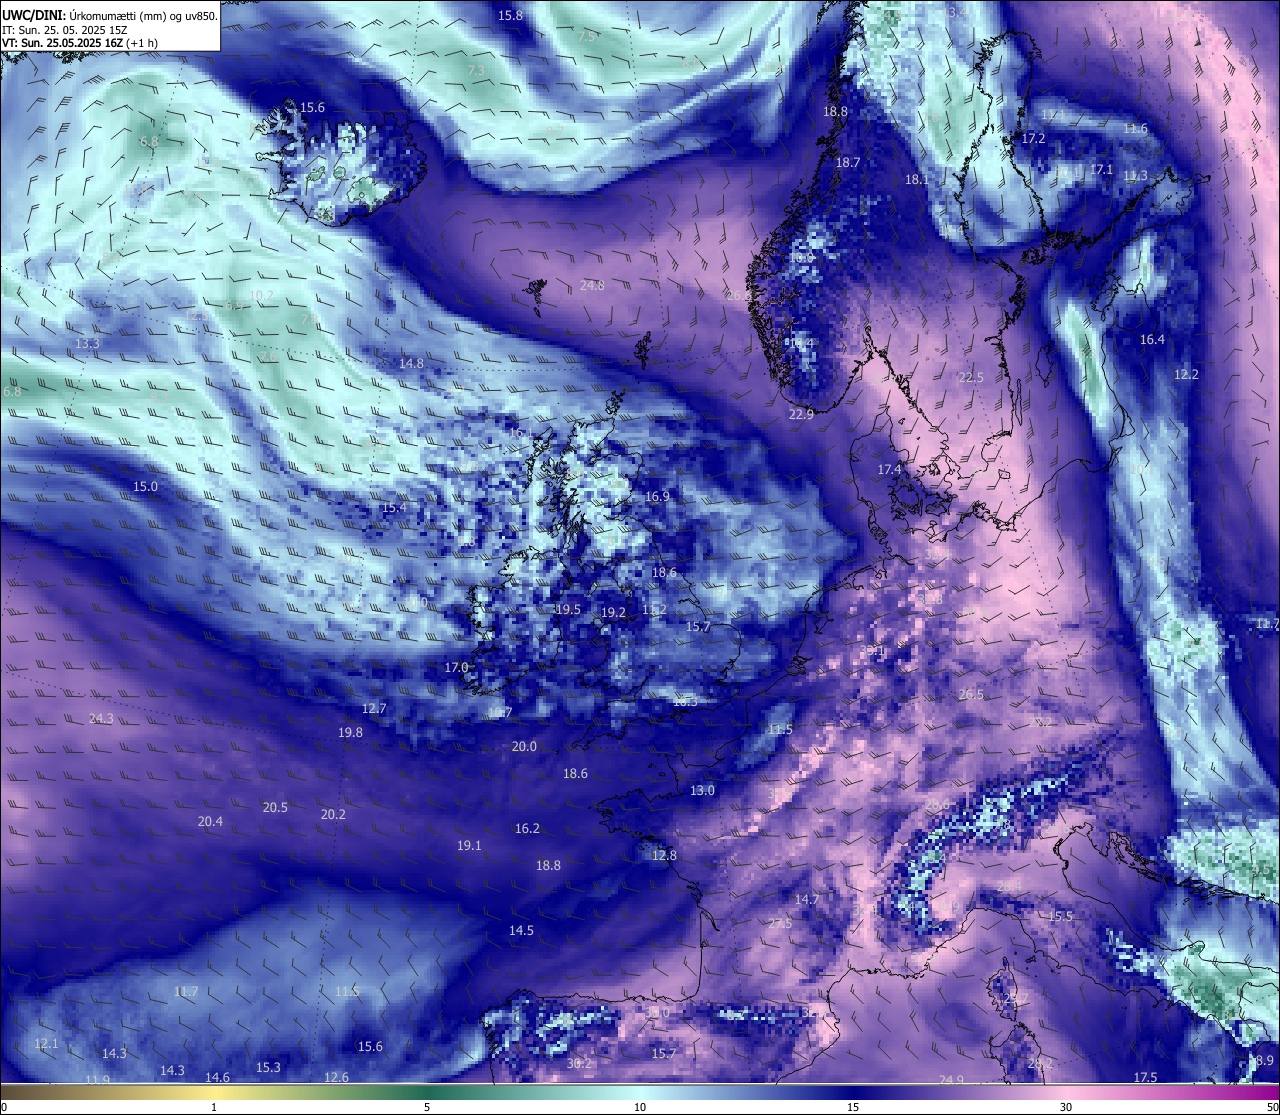The width and height of the screenshot is (1280, 1115).
Task: Click the 17.4 value near Denmark
Action: point(889,469)
